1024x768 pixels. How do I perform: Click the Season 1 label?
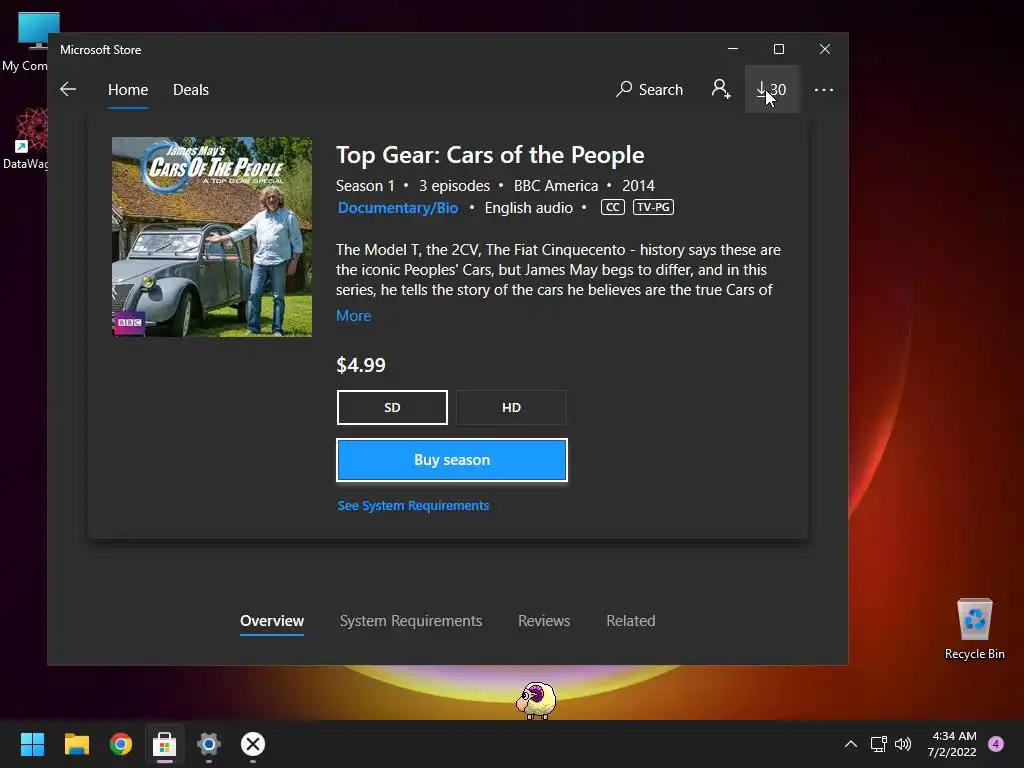pyautogui.click(x=365, y=185)
